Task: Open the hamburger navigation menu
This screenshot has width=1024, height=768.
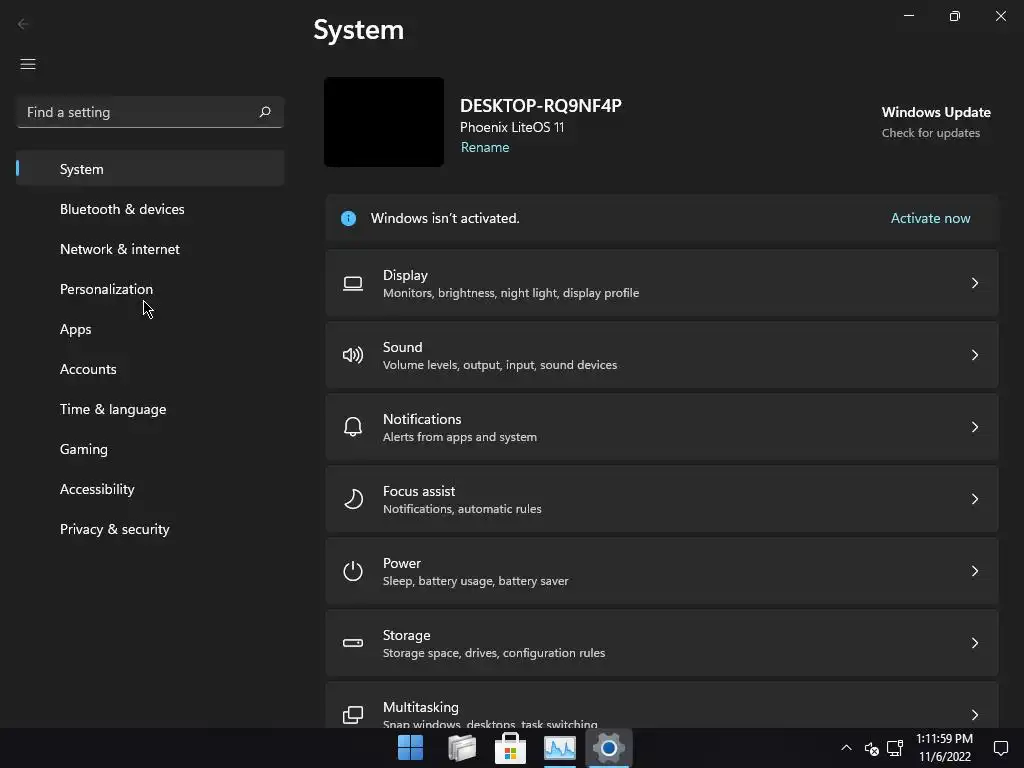Action: pyautogui.click(x=27, y=64)
